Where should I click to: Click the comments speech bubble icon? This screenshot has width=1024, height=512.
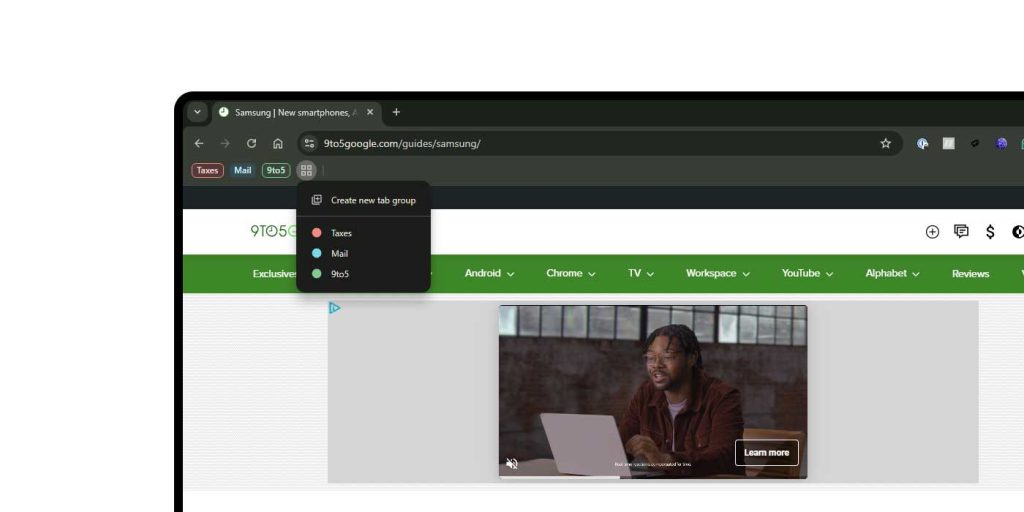coord(961,232)
